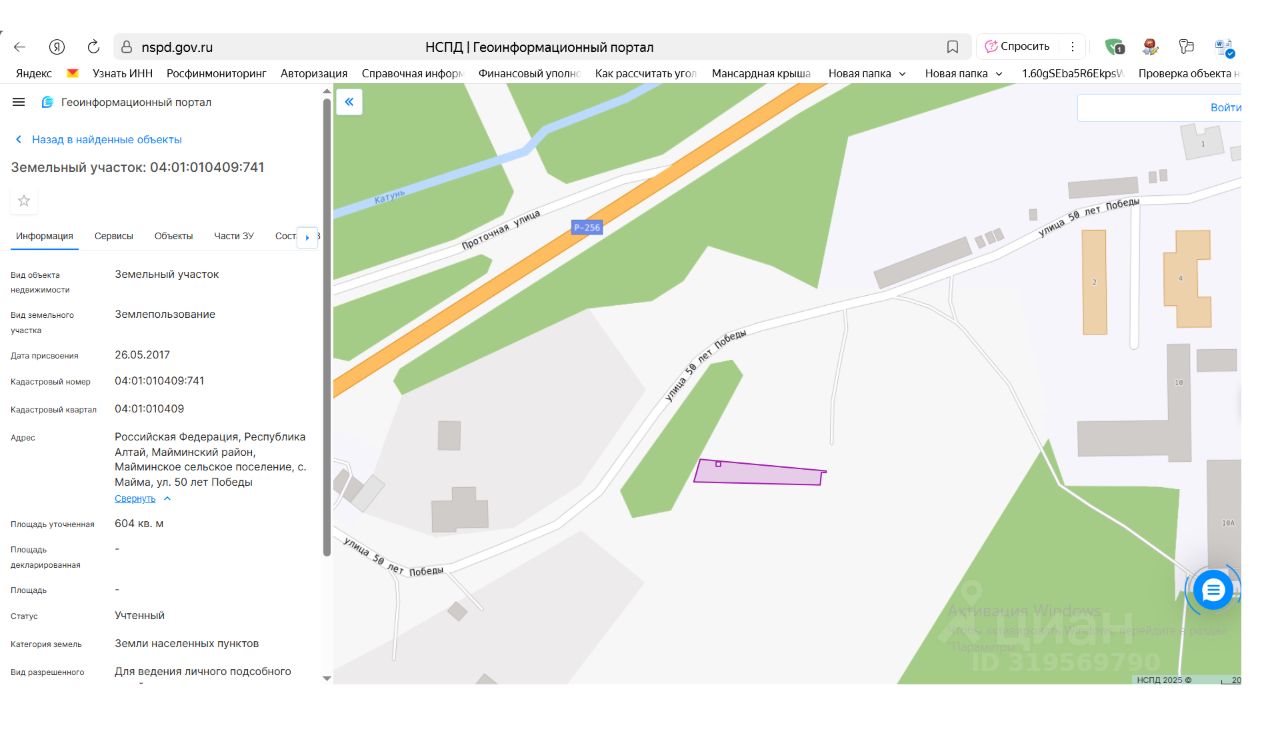Collapse the side panel with double-chevron button
This screenshot has height=729, width=1280.
point(349,102)
